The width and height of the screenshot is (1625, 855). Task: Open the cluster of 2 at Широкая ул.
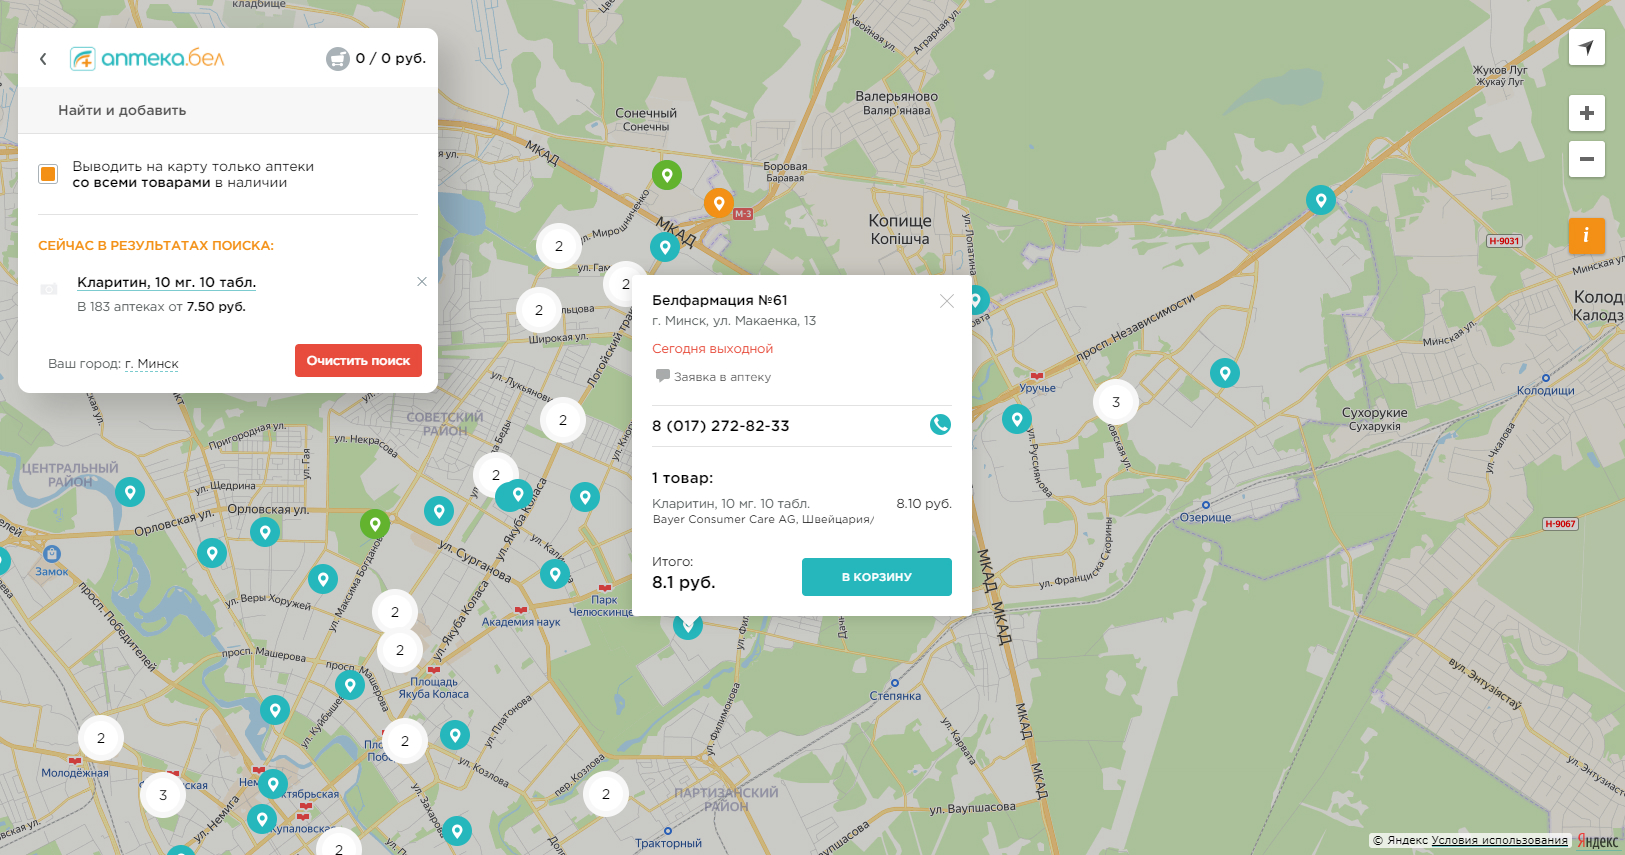pos(539,310)
